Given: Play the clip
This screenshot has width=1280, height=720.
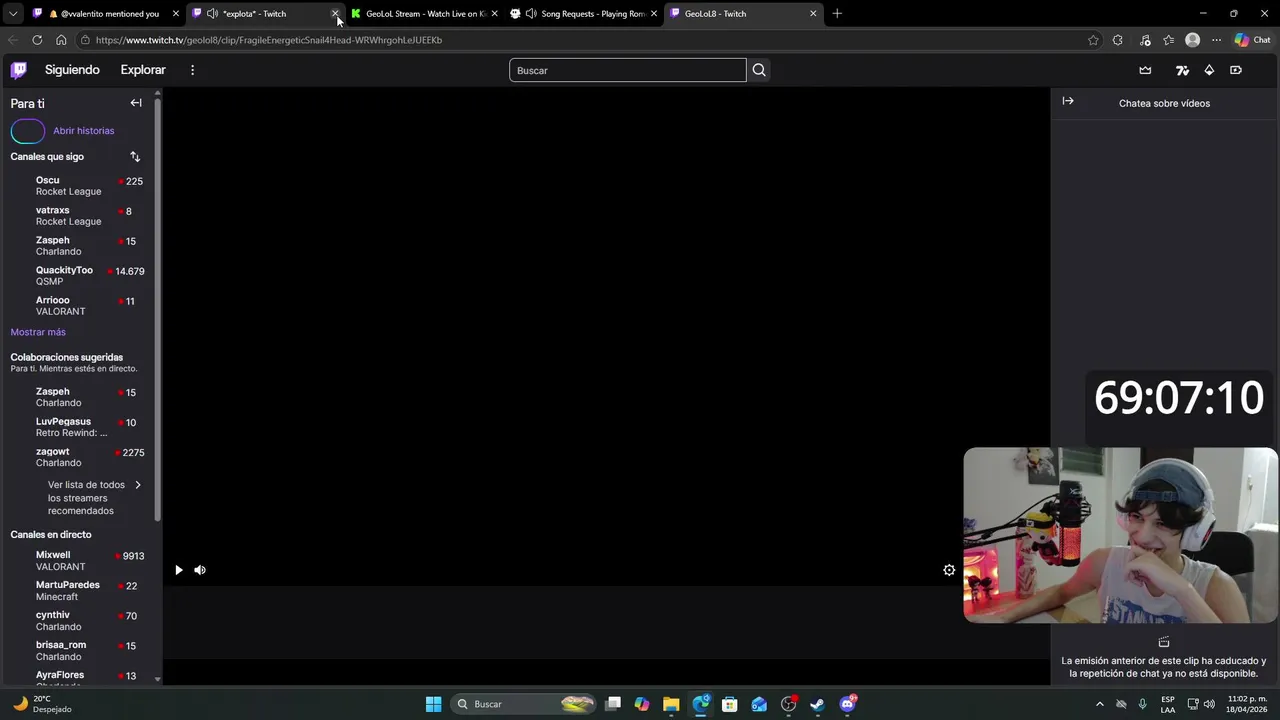Looking at the screenshot, I should pyautogui.click(x=179, y=570).
